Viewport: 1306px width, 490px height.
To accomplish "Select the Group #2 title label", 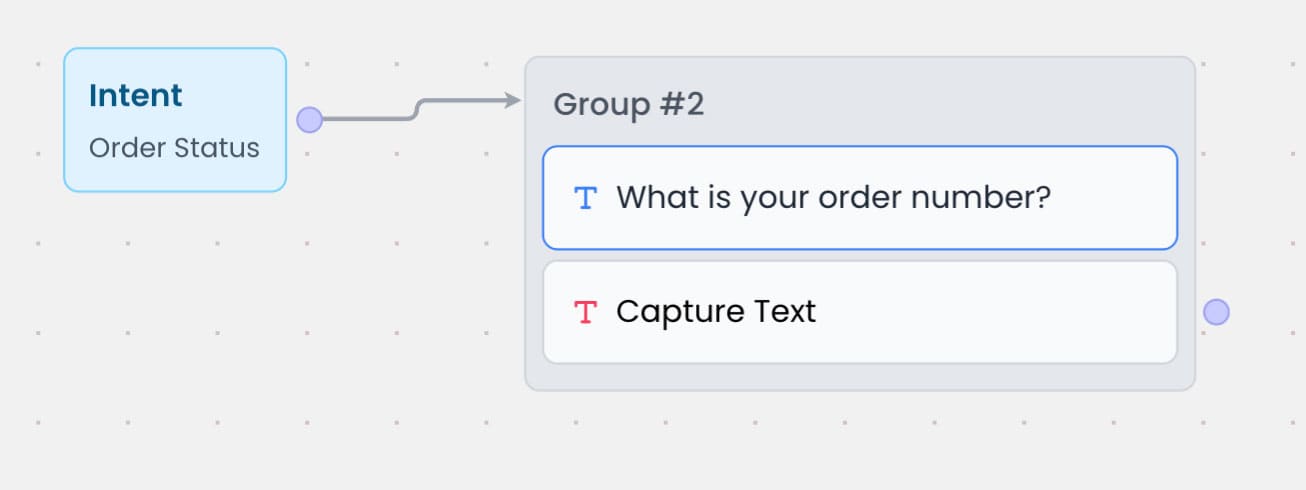I will pos(629,104).
